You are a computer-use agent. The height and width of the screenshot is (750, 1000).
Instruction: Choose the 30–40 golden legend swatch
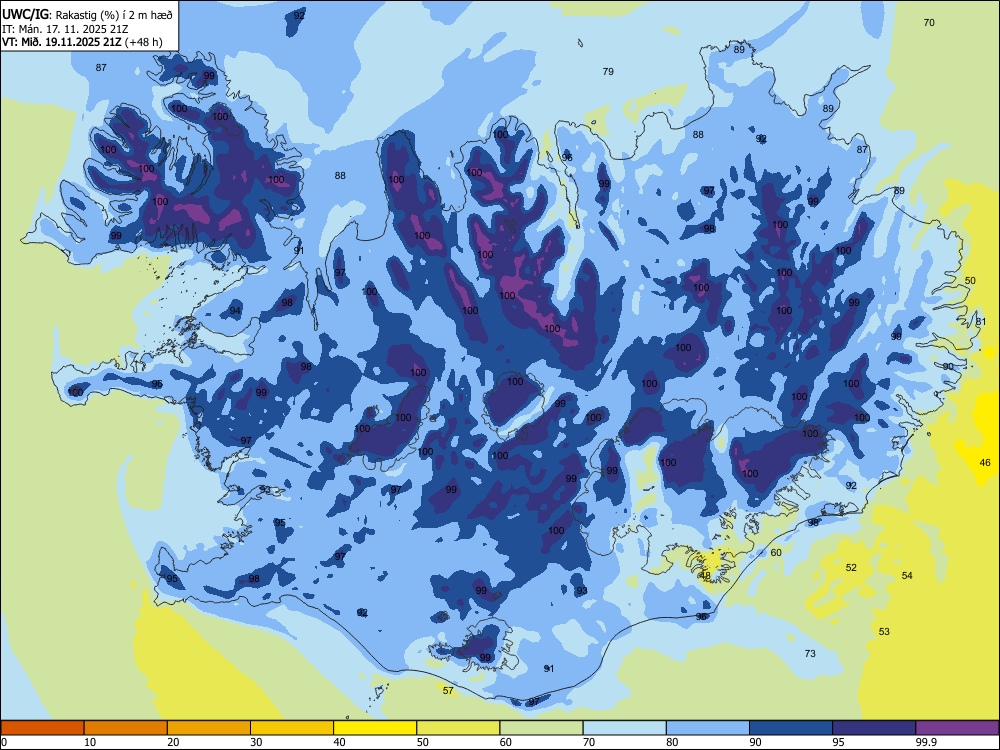pyautogui.click(x=292, y=728)
